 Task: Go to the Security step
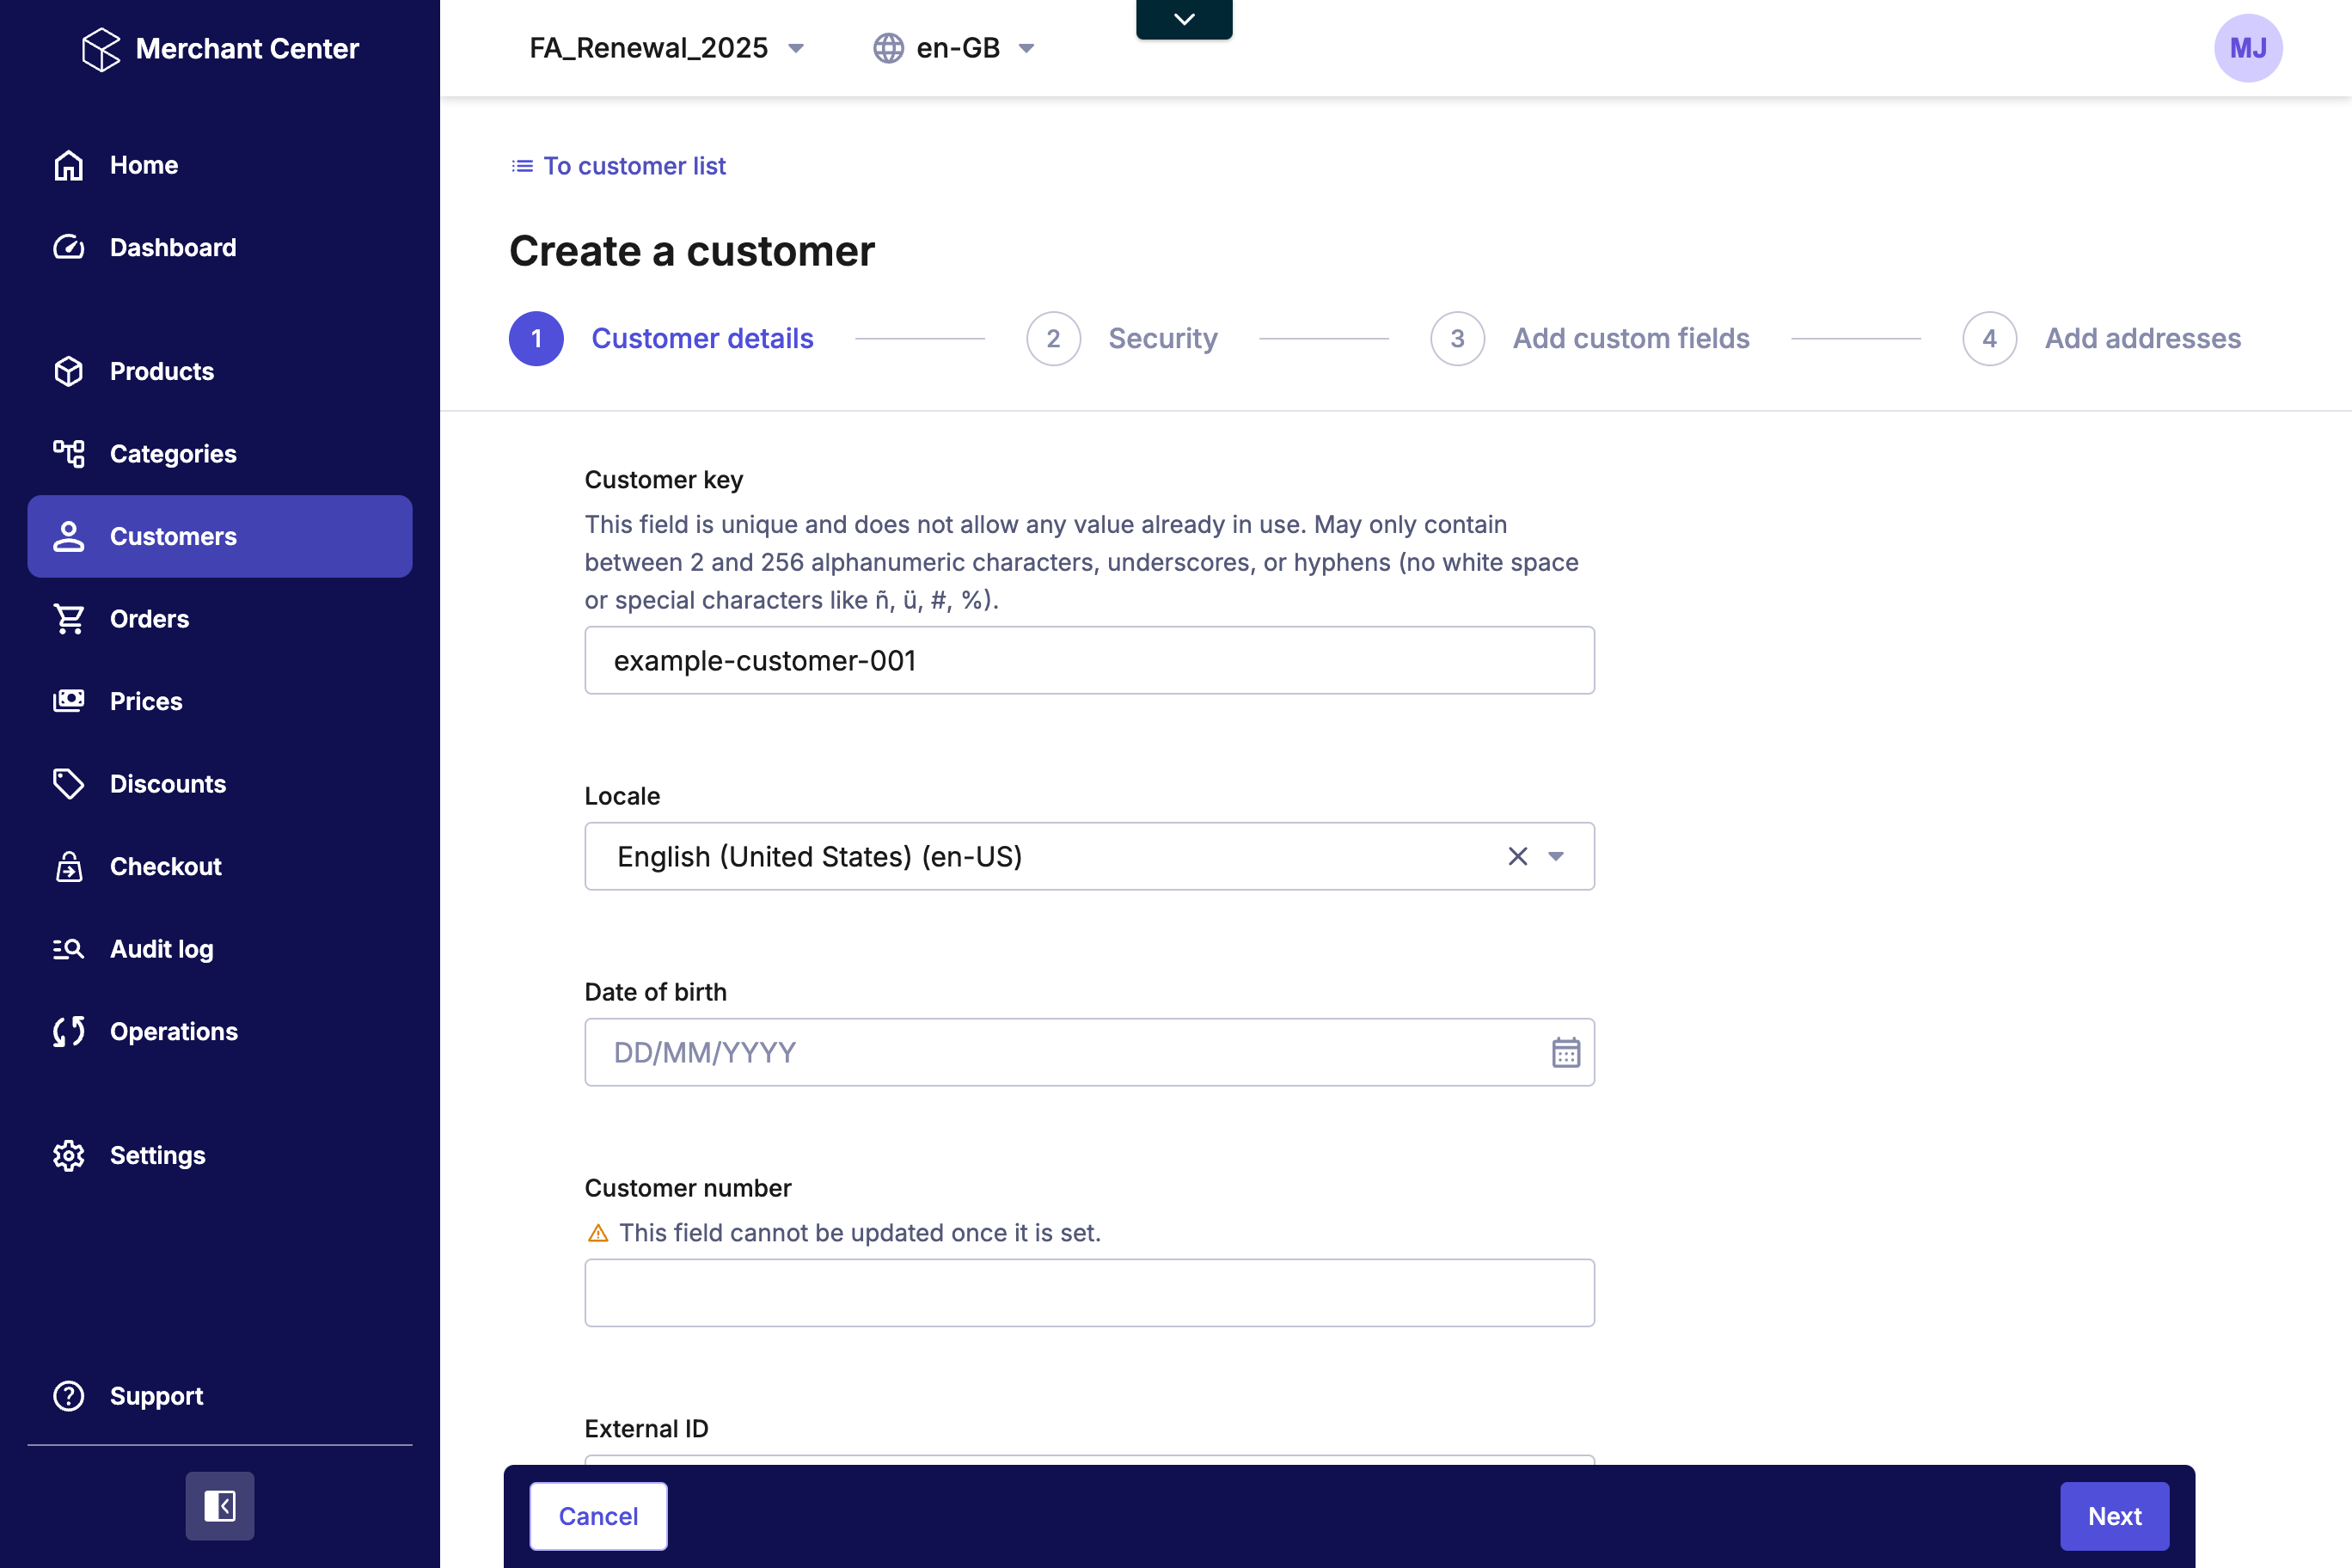1161,338
